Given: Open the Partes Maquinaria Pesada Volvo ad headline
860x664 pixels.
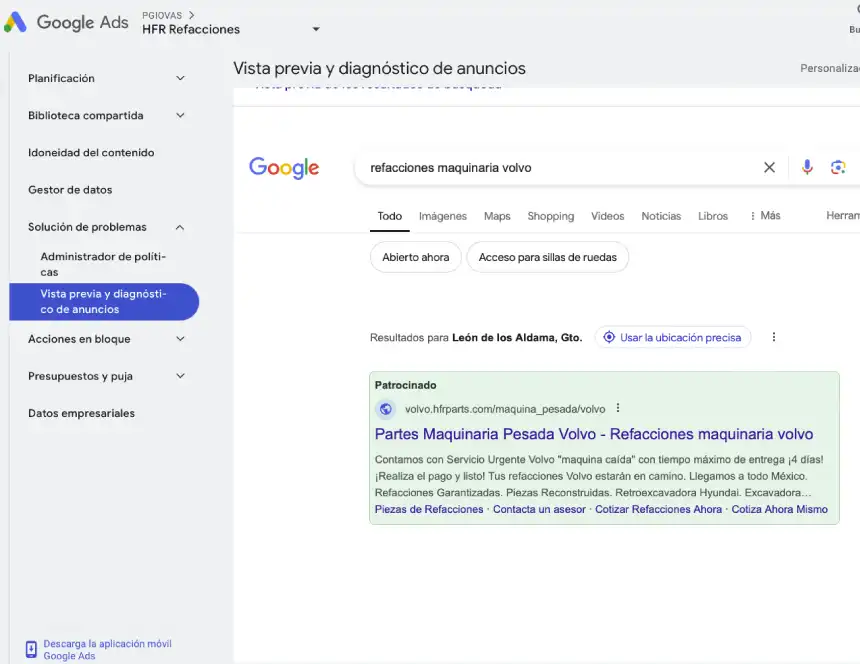Looking at the screenshot, I should click(x=593, y=434).
